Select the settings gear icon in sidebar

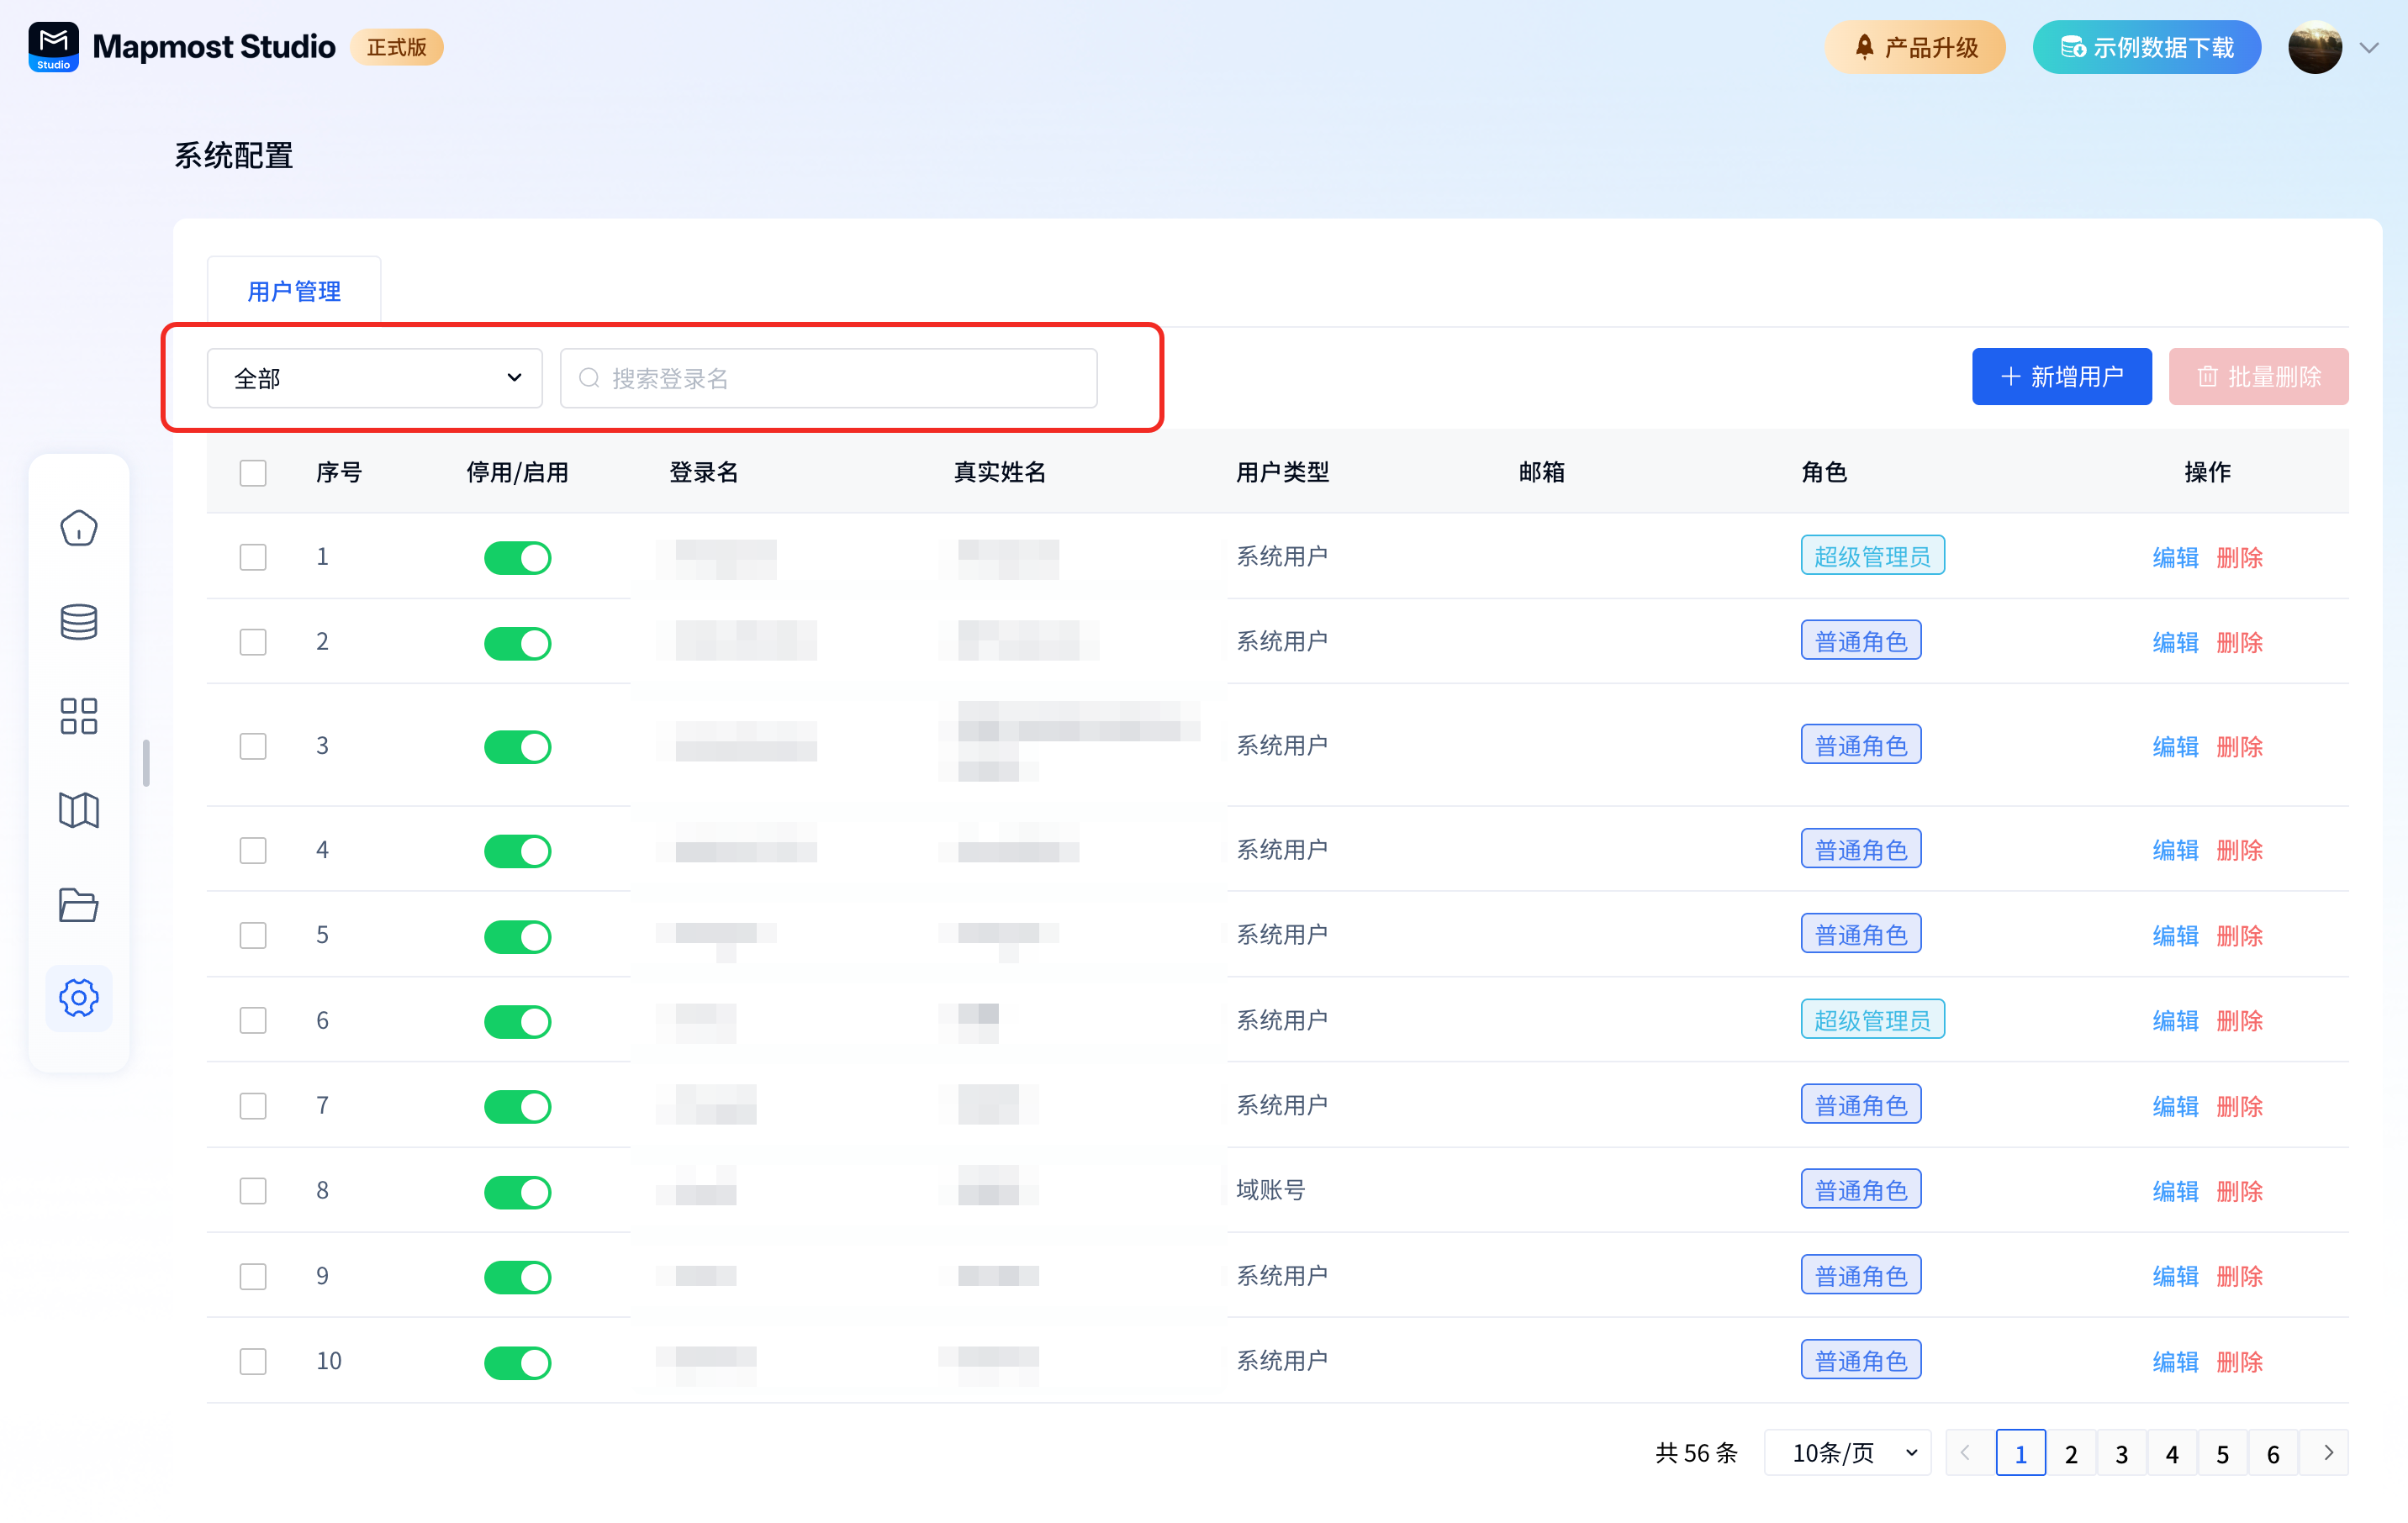pyautogui.click(x=78, y=997)
